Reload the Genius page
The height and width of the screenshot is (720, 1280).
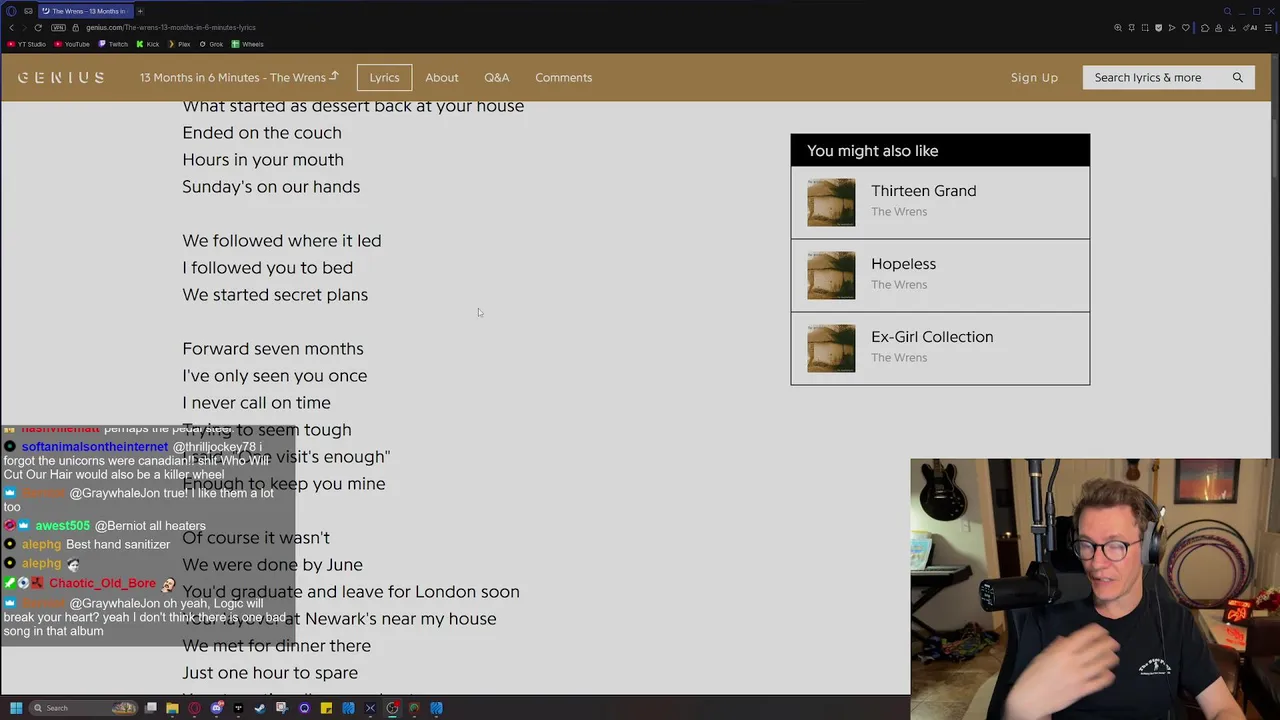pos(38,28)
